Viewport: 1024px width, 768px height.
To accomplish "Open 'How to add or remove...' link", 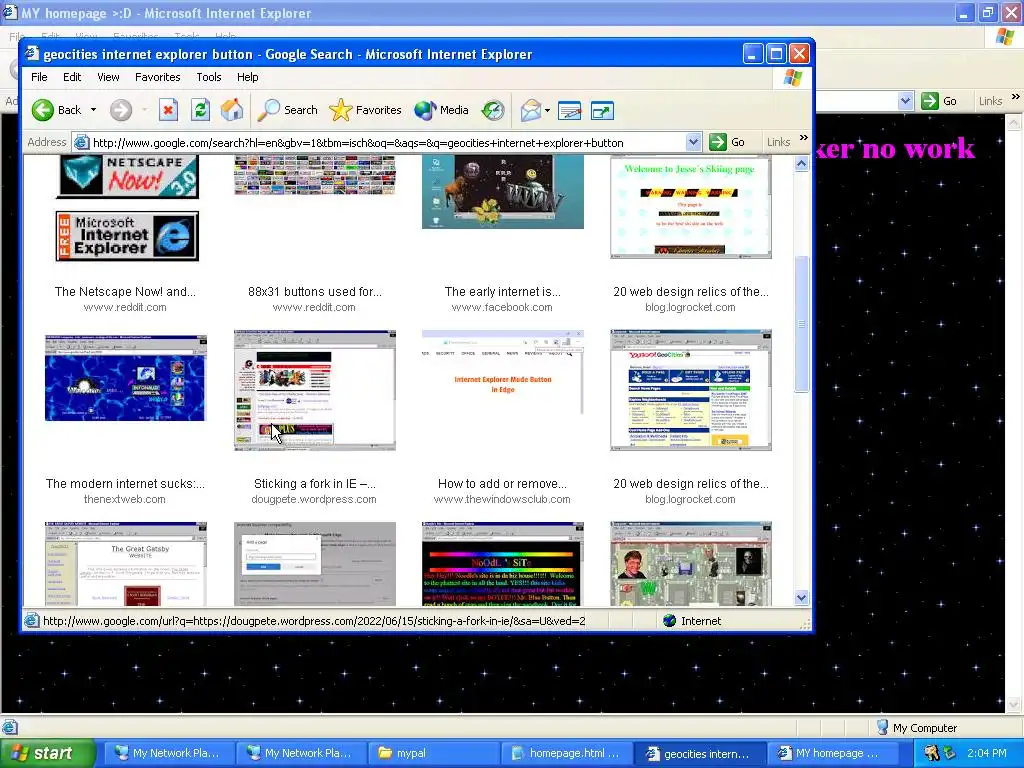I will click(x=502, y=484).
